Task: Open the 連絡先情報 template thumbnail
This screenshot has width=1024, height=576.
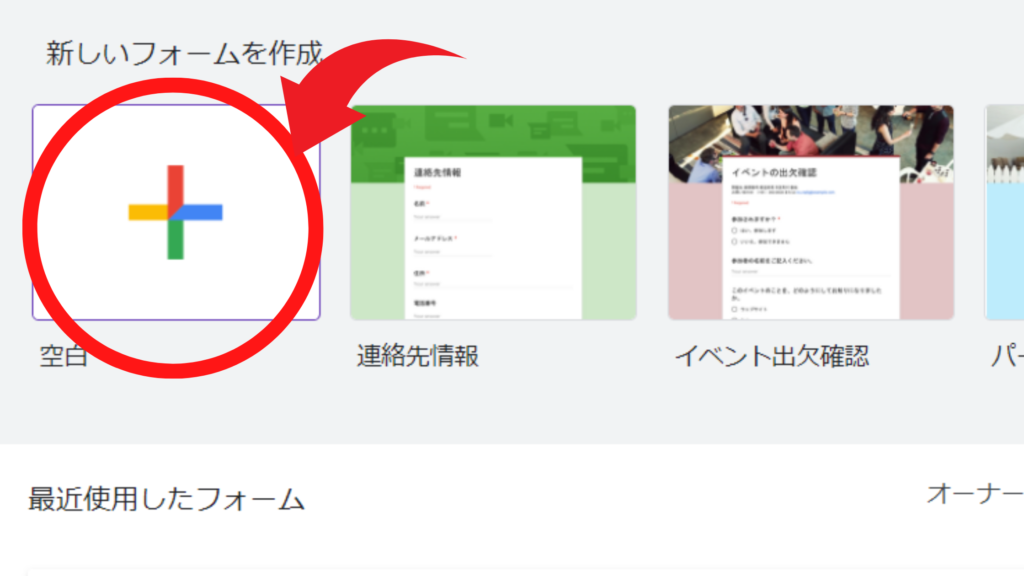Action: tap(493, 212)
